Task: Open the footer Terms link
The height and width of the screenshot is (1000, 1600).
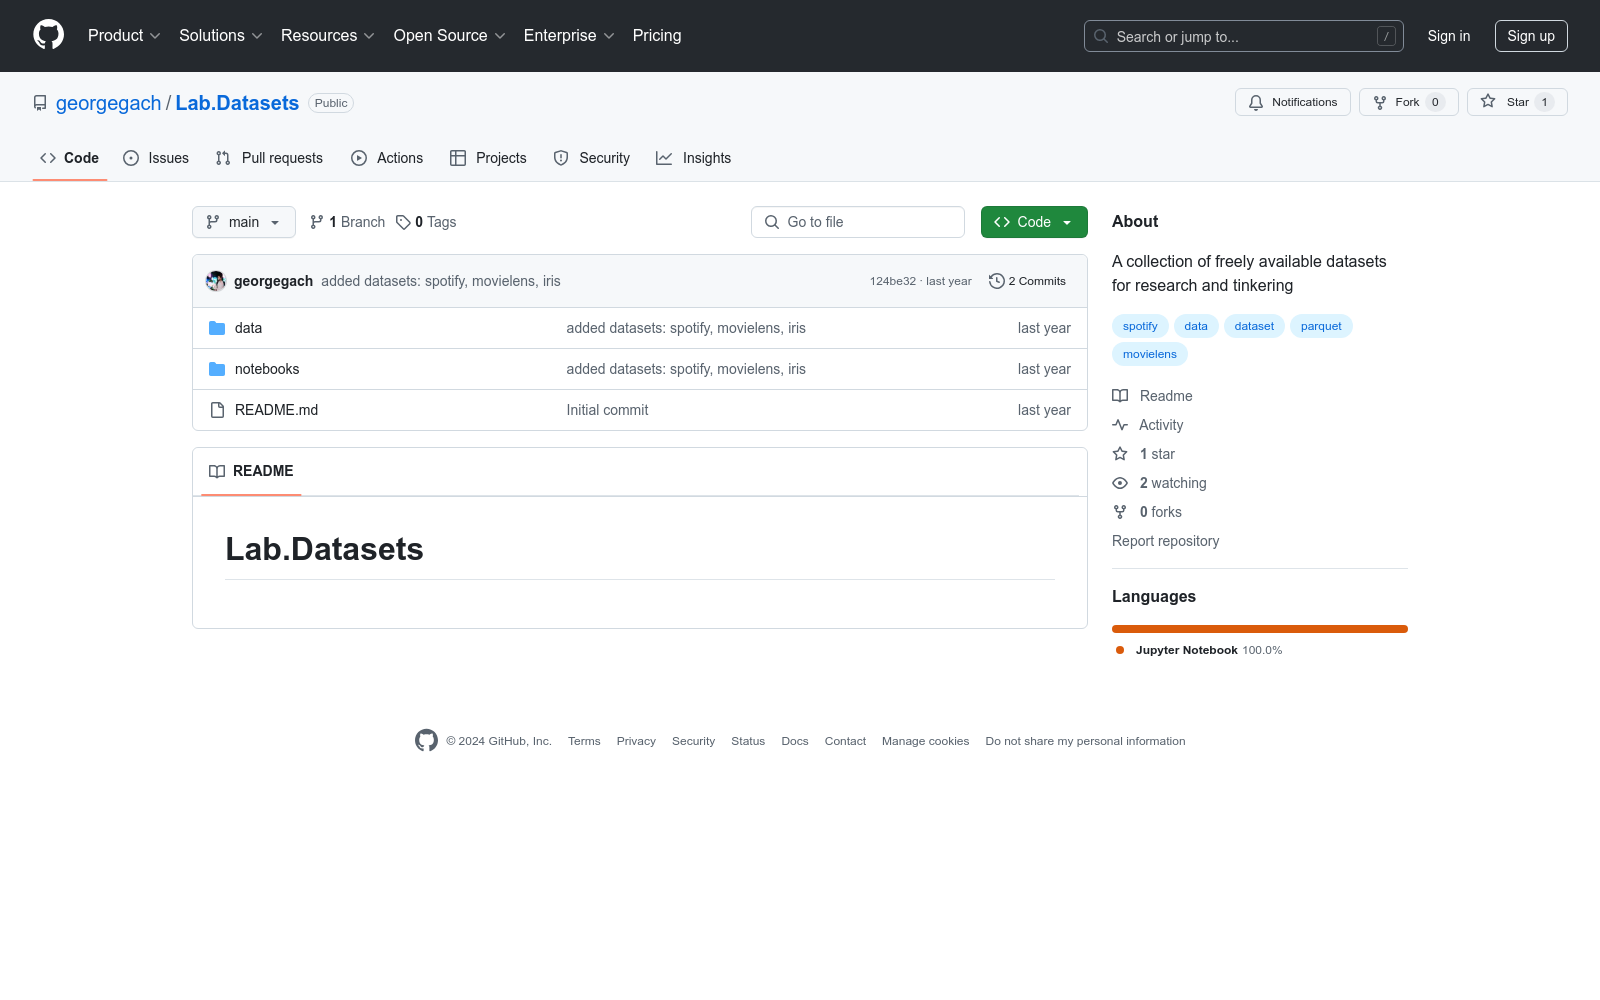Action: (x=584, y=741)
